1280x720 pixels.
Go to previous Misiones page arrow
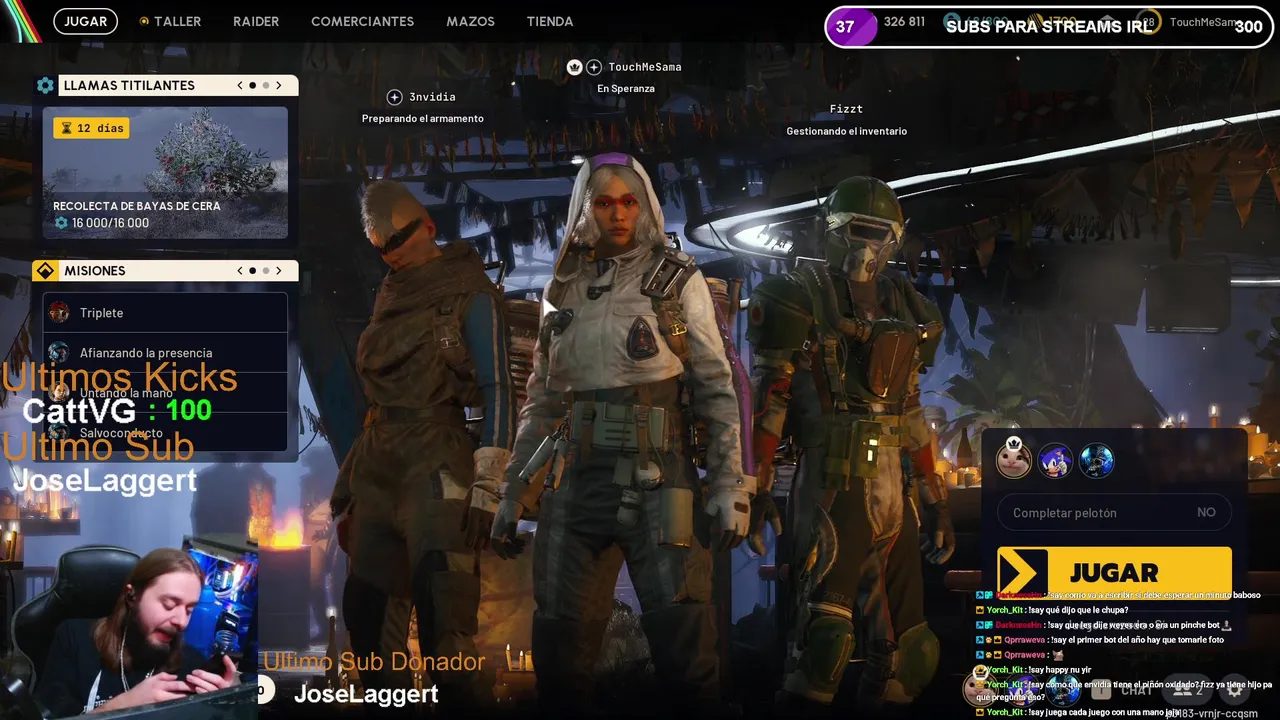pos(240,271)
